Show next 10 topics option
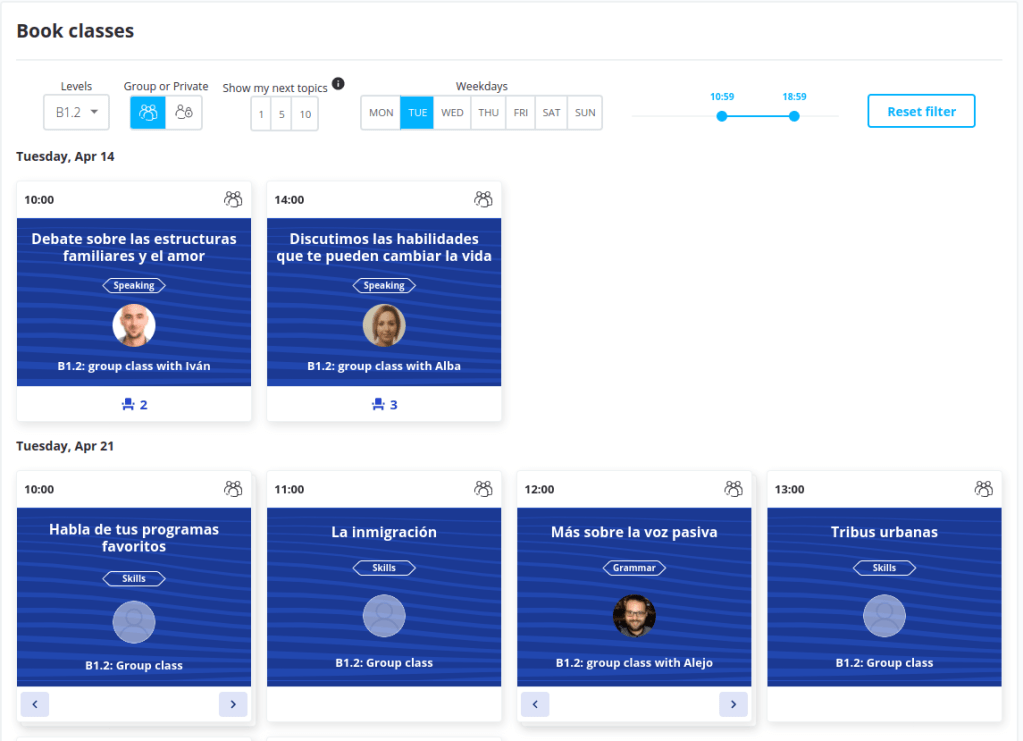Screen dimensions: 1023x741 pyautogui.click(x=305, y=115)
